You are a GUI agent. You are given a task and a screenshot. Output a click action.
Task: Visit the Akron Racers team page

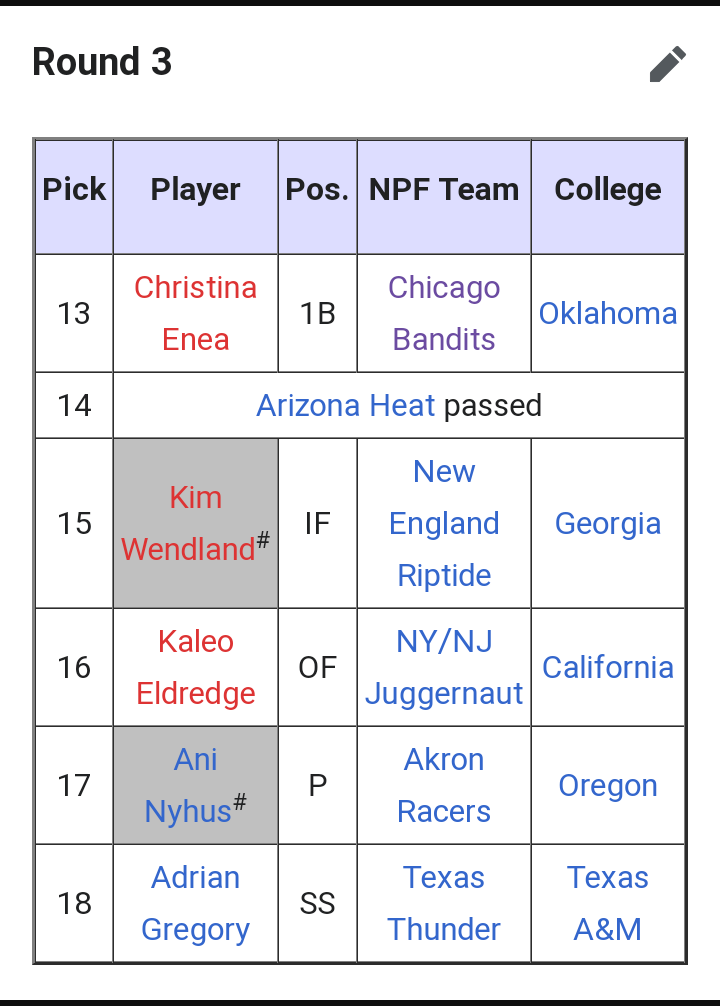[444, 785]
